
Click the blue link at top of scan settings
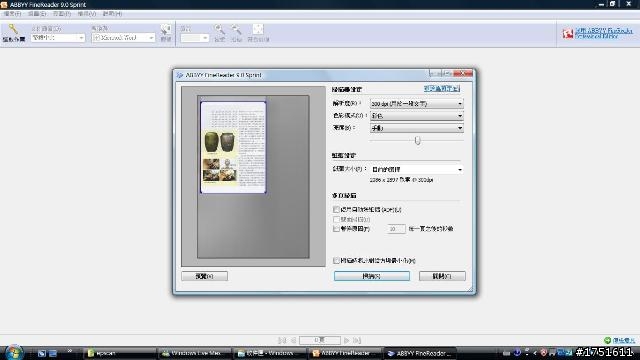pyautogui.click(x=442, y=89)
